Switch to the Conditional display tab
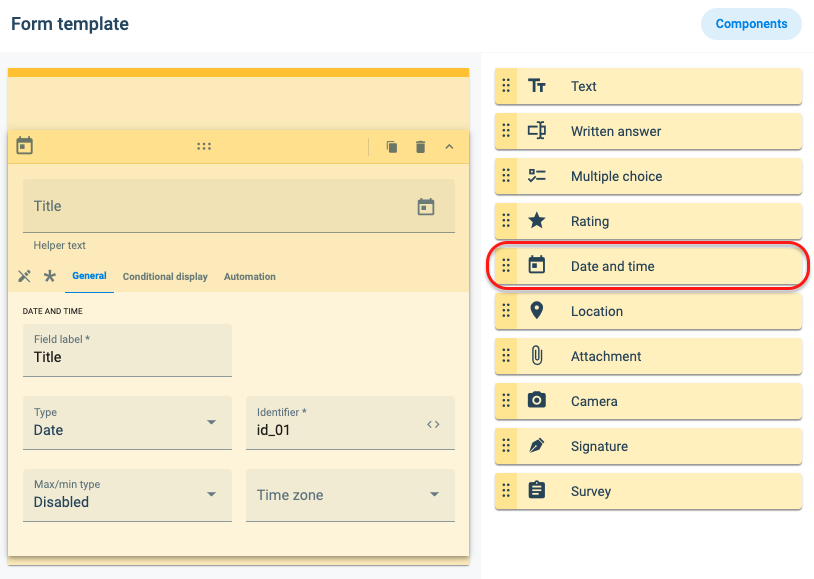This screenshot has width=814, height=579. click(165, 277)
